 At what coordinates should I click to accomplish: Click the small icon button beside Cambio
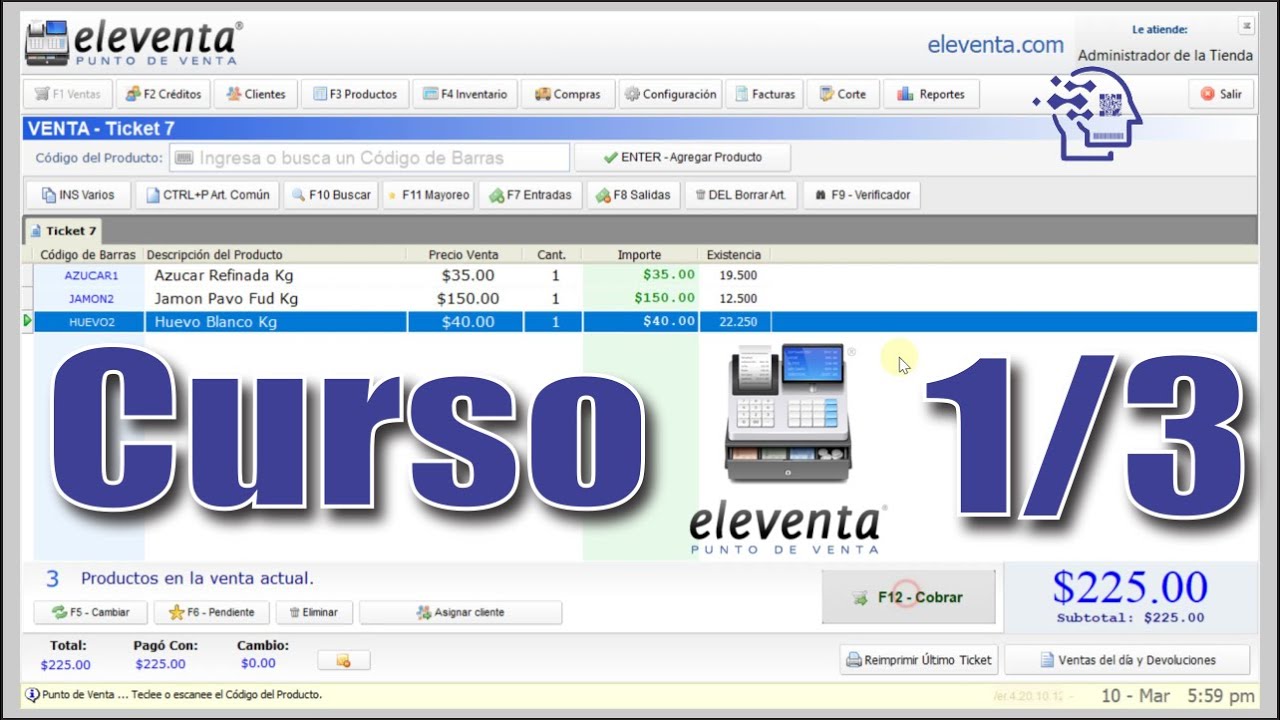pos(344,660)
